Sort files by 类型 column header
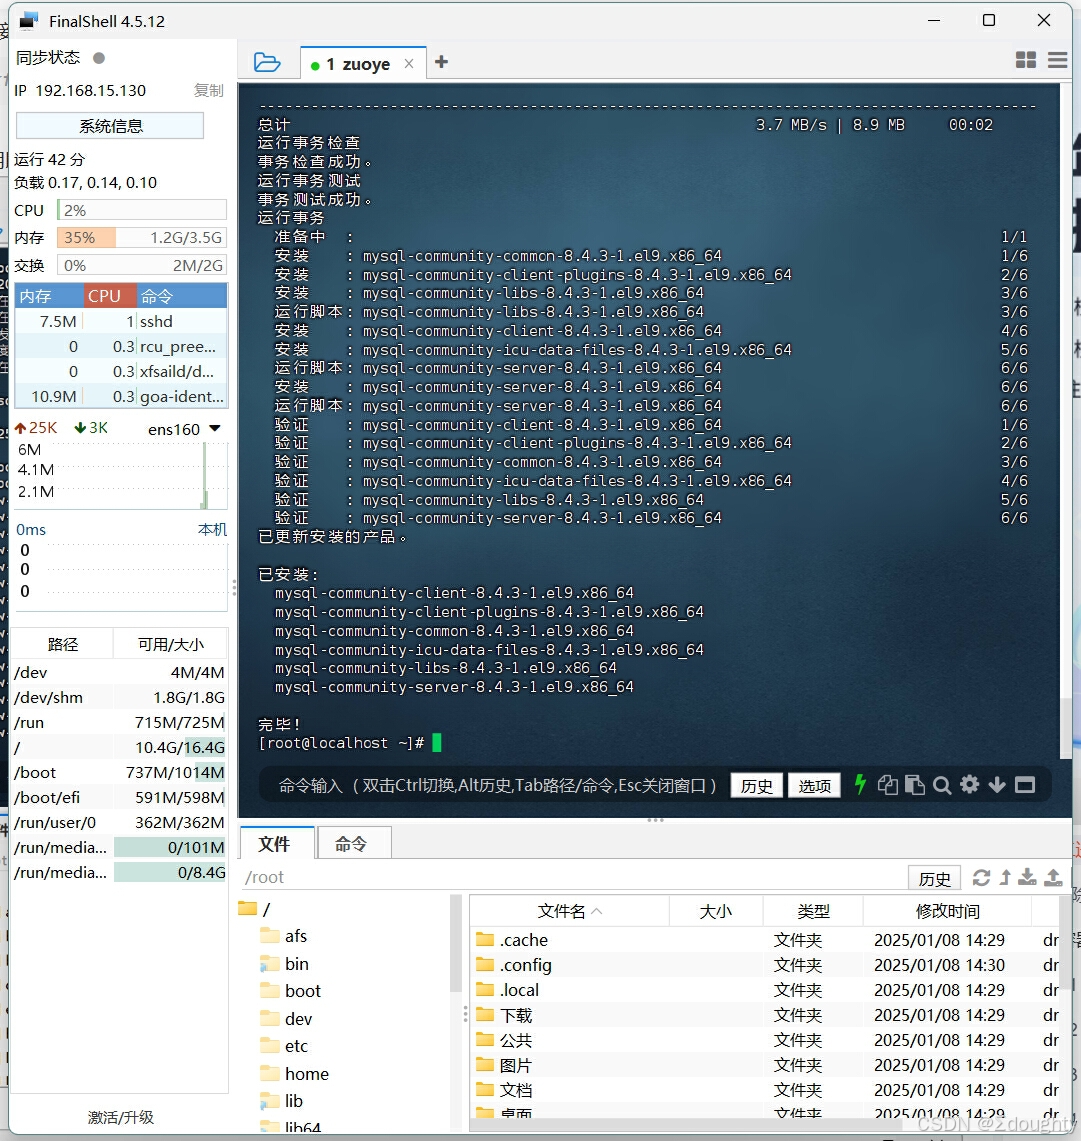Viewport: 1081px width, 1141px height. [813, 911]
